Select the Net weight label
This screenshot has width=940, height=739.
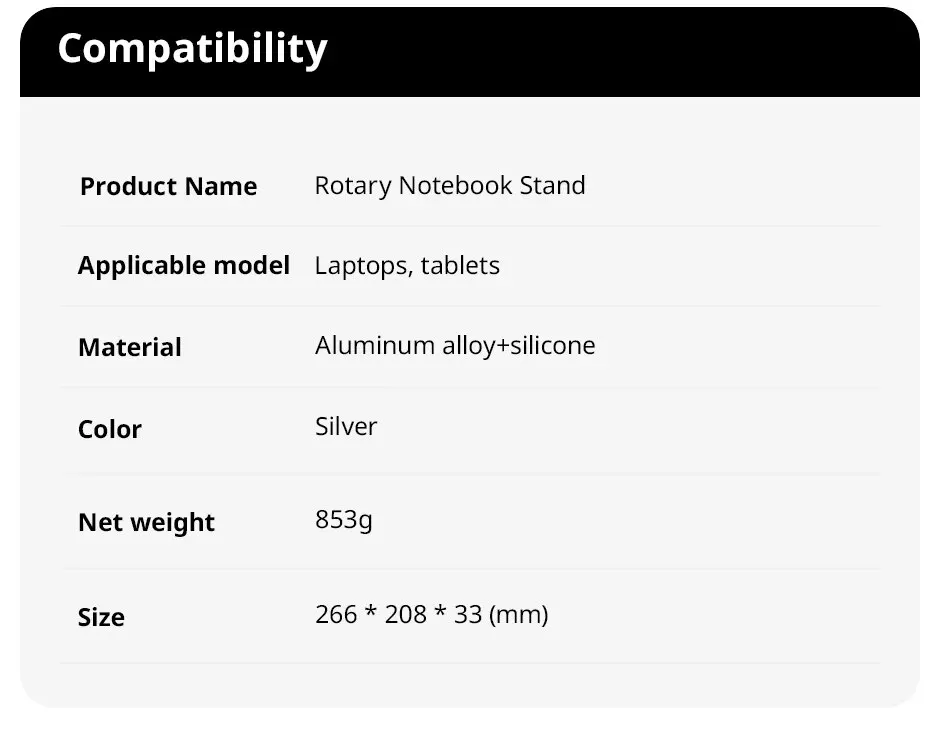click(x=146, y=523)
